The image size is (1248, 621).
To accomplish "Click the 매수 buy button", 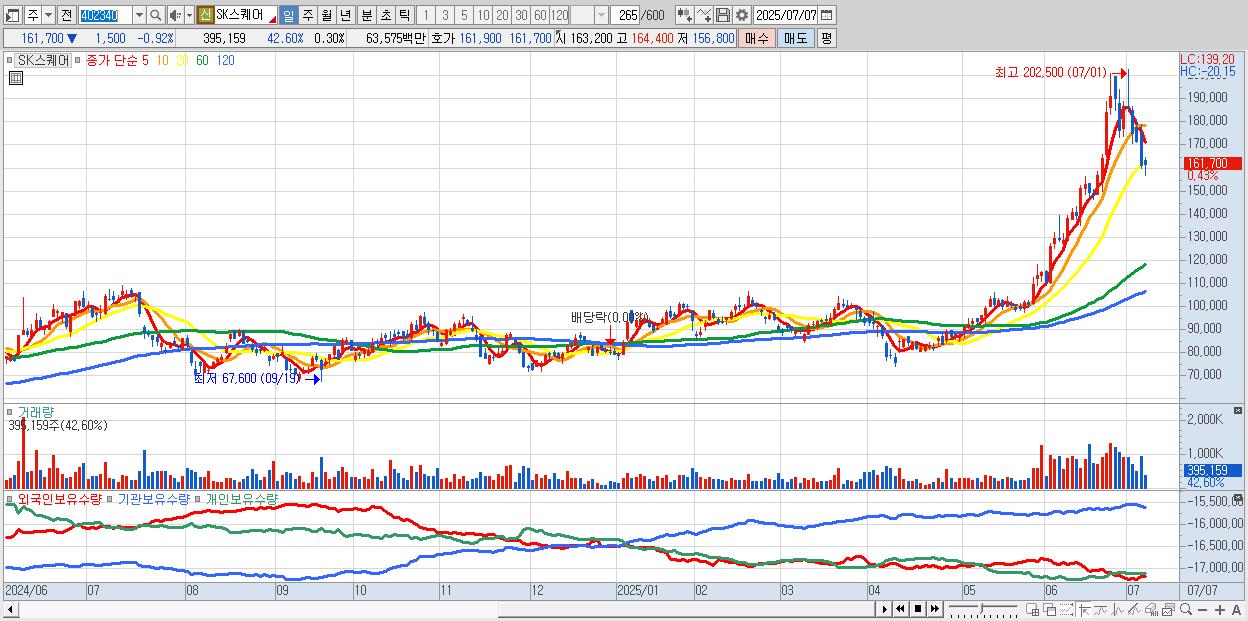I will coord(757,38).
